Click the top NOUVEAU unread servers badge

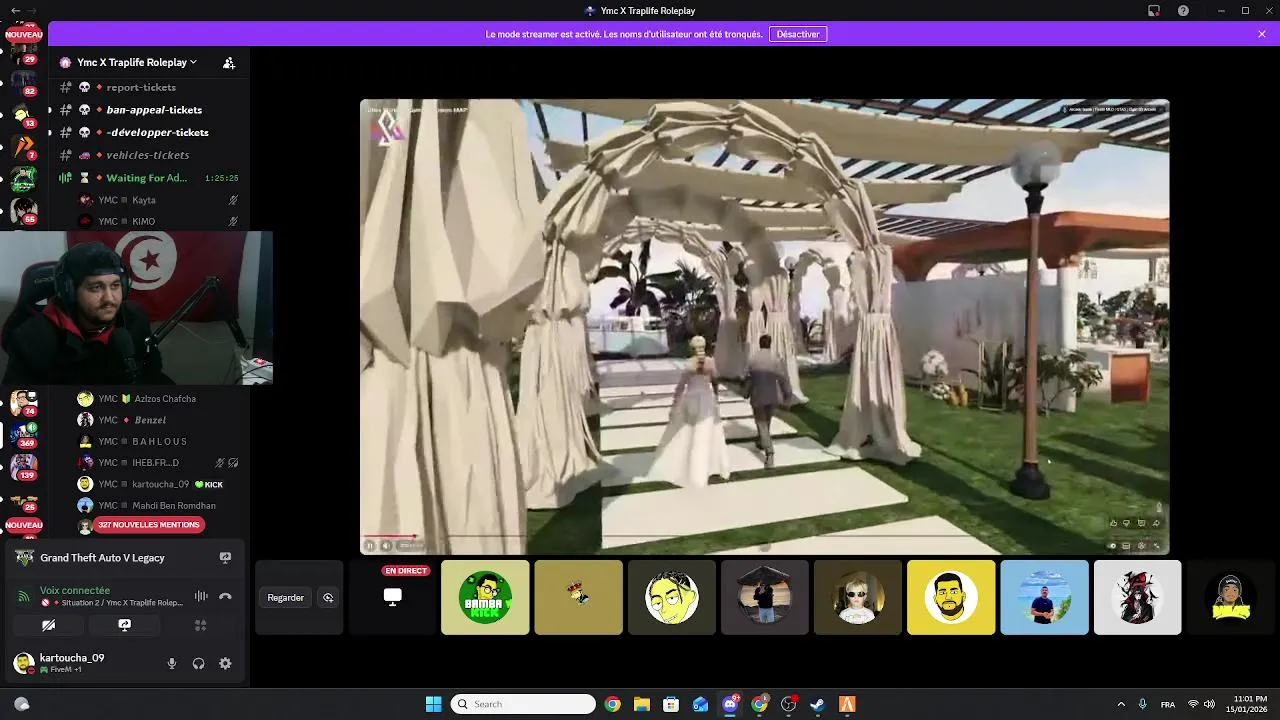[x=24, y=35]
